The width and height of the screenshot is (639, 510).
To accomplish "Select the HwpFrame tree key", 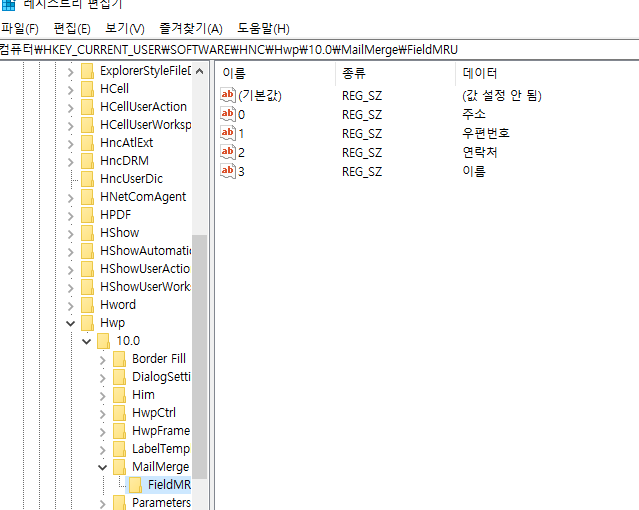I will pyautogui.click(x=161, y=431).
